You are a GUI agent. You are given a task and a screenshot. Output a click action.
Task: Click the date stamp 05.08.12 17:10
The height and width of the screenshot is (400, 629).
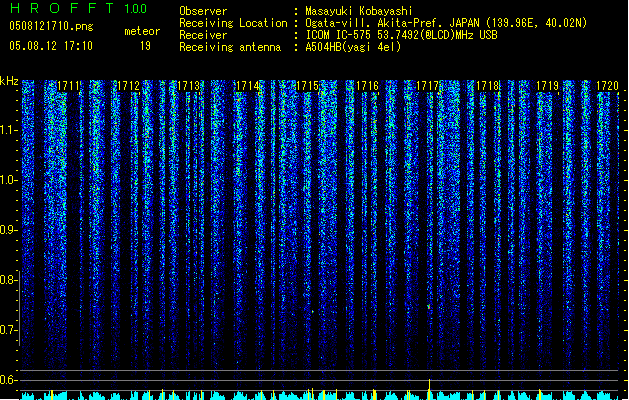pos(51,46)
